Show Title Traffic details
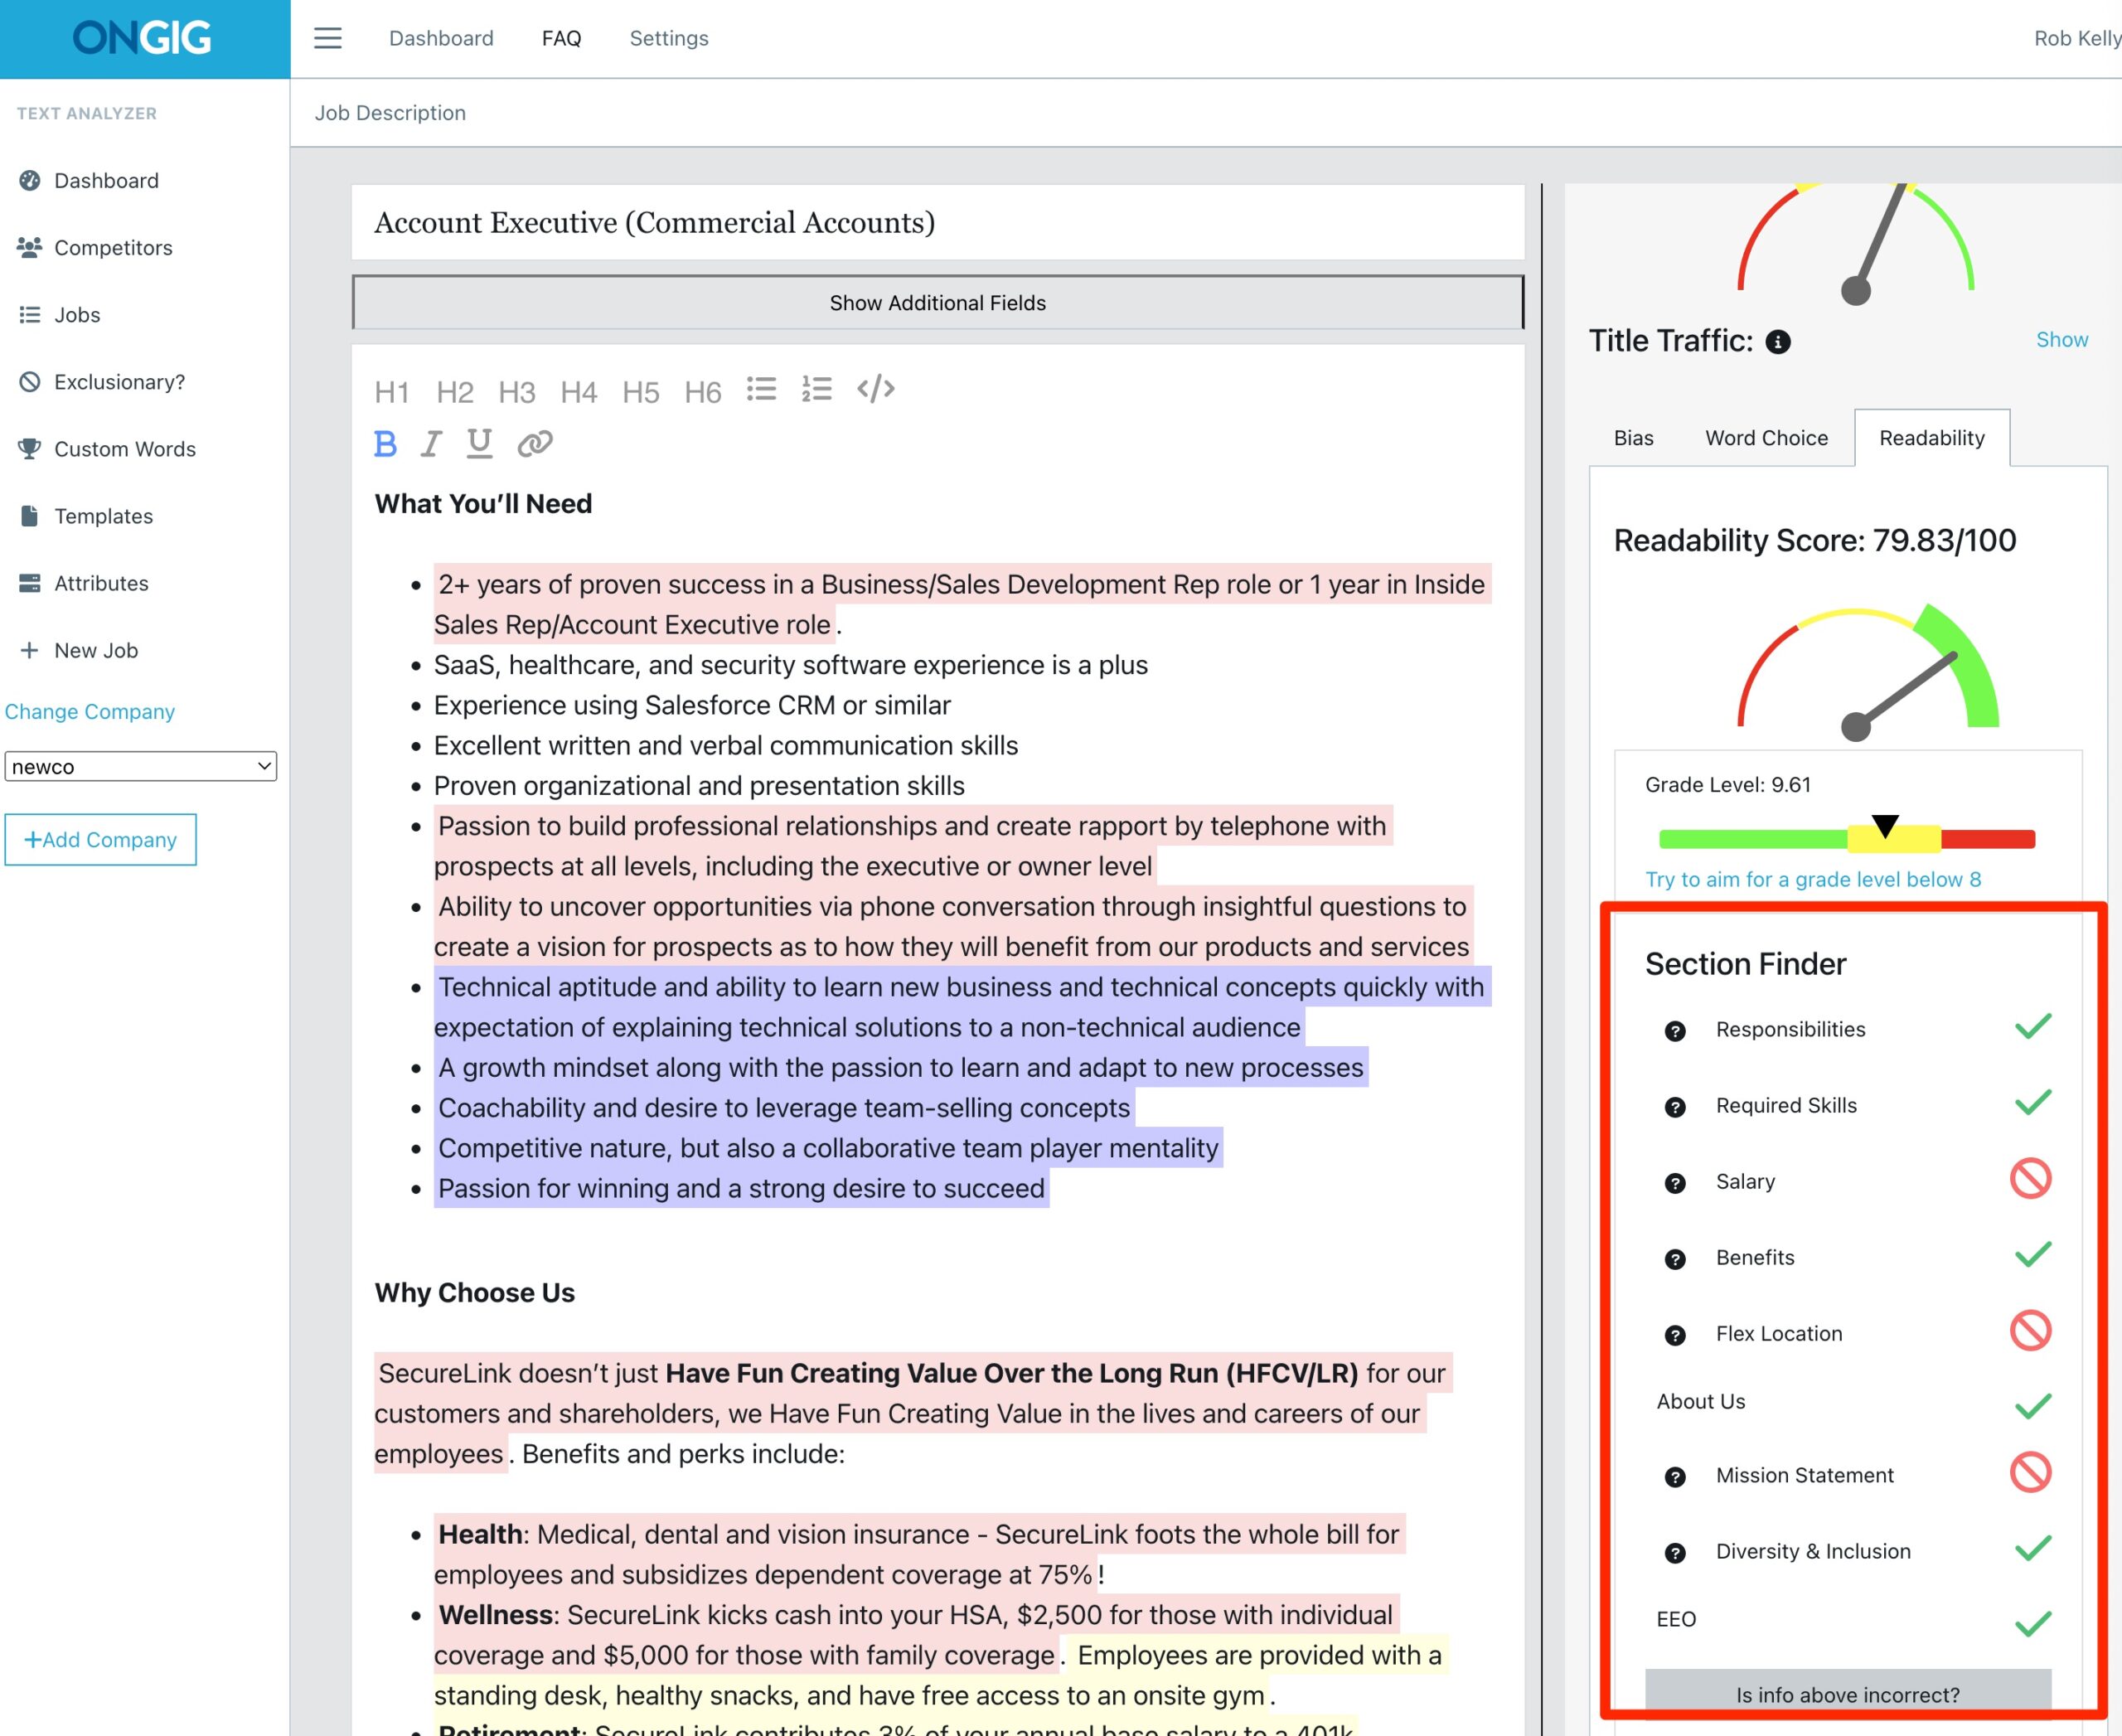The image size is (2122, 1736). tap(2061, 340)
